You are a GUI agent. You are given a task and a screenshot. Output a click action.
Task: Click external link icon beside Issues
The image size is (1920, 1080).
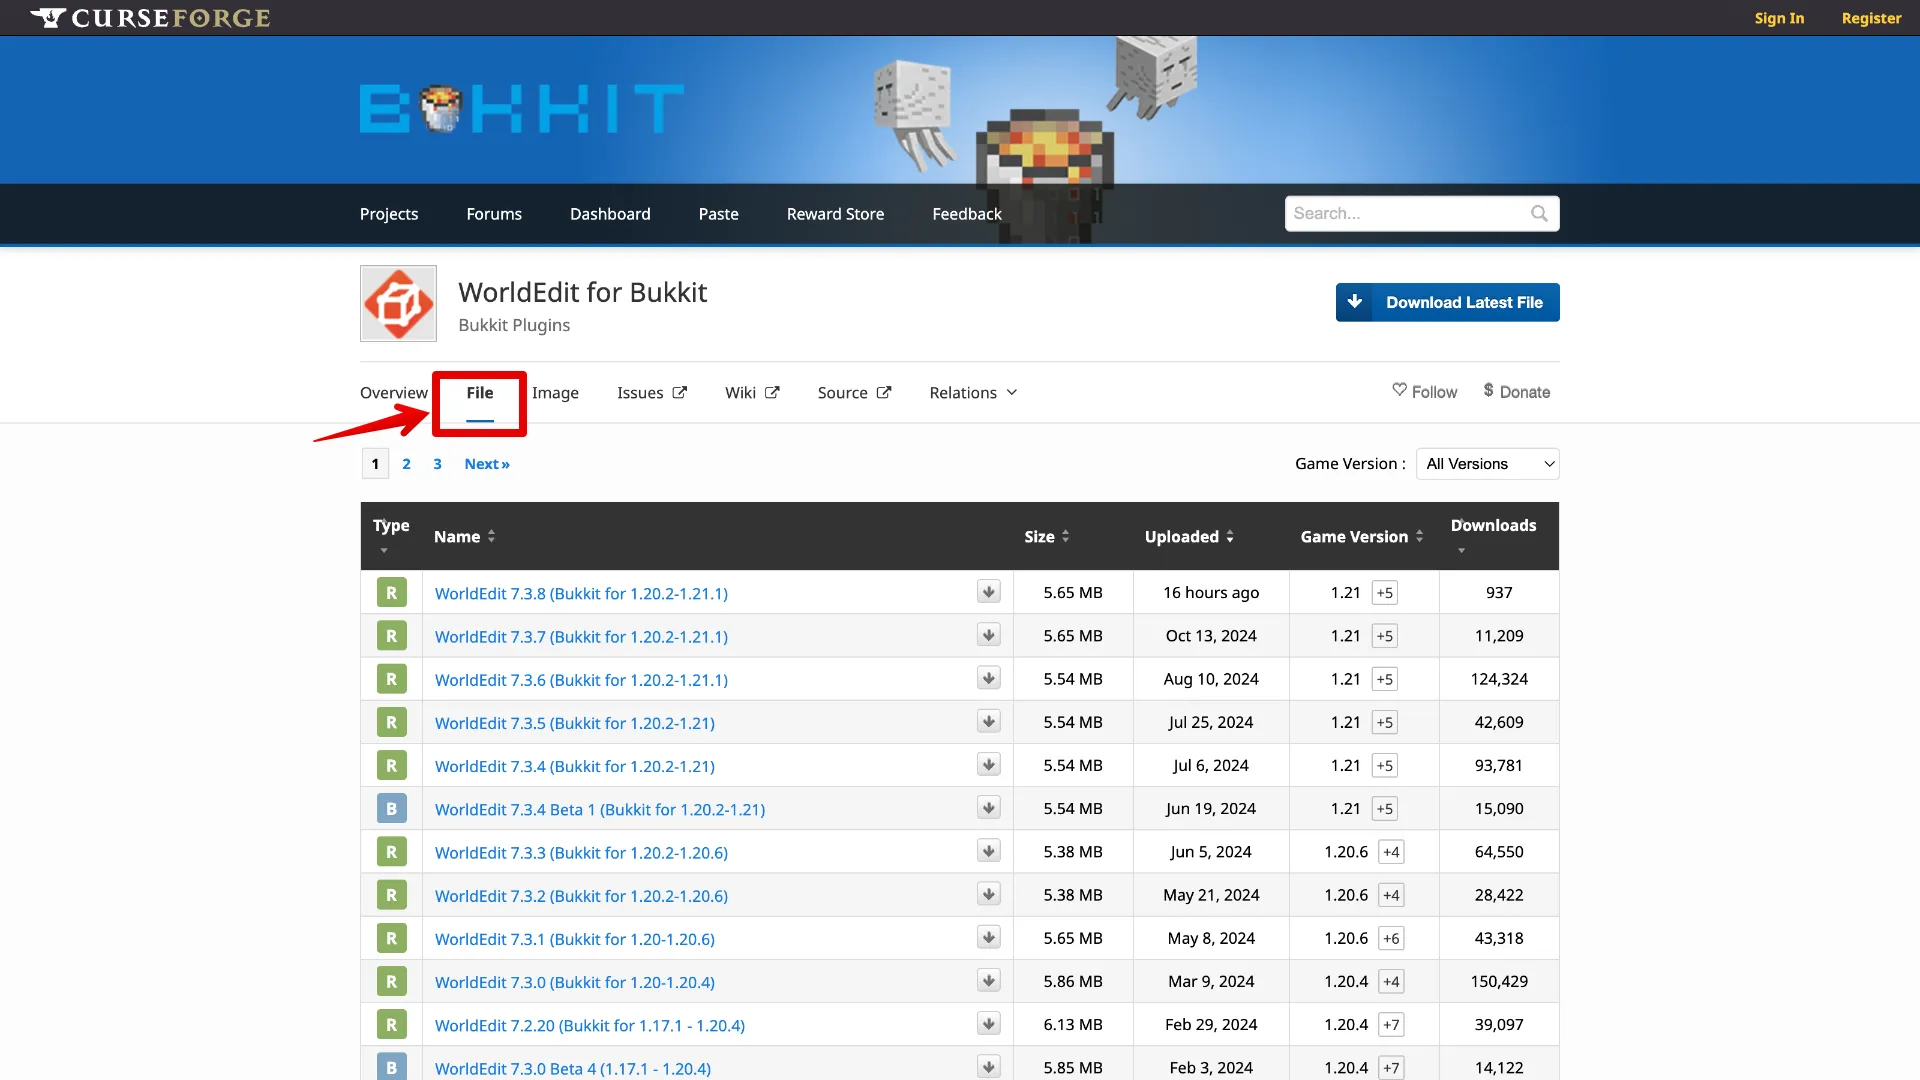click(x=680, y=392)
